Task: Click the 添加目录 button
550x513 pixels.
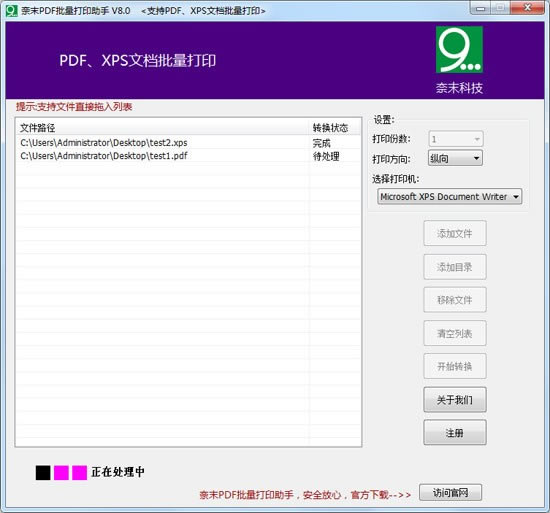Action: click(x=455, y=267)
